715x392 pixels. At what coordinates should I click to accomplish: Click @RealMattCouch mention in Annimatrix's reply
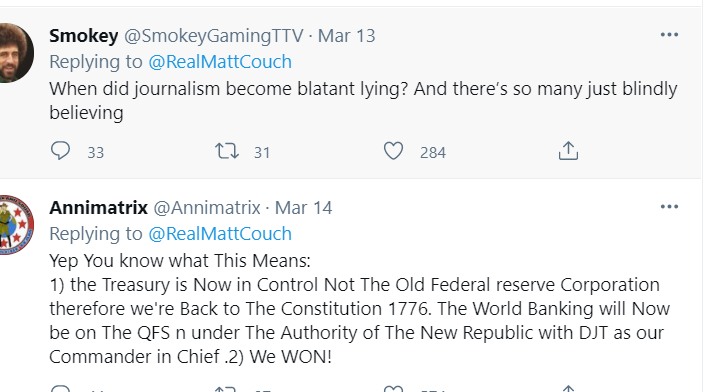click(x=220, y=233)
